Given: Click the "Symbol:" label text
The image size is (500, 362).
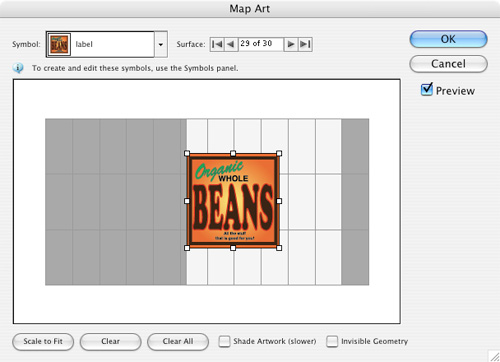Looking at the screenshot, I should (26, 44).
